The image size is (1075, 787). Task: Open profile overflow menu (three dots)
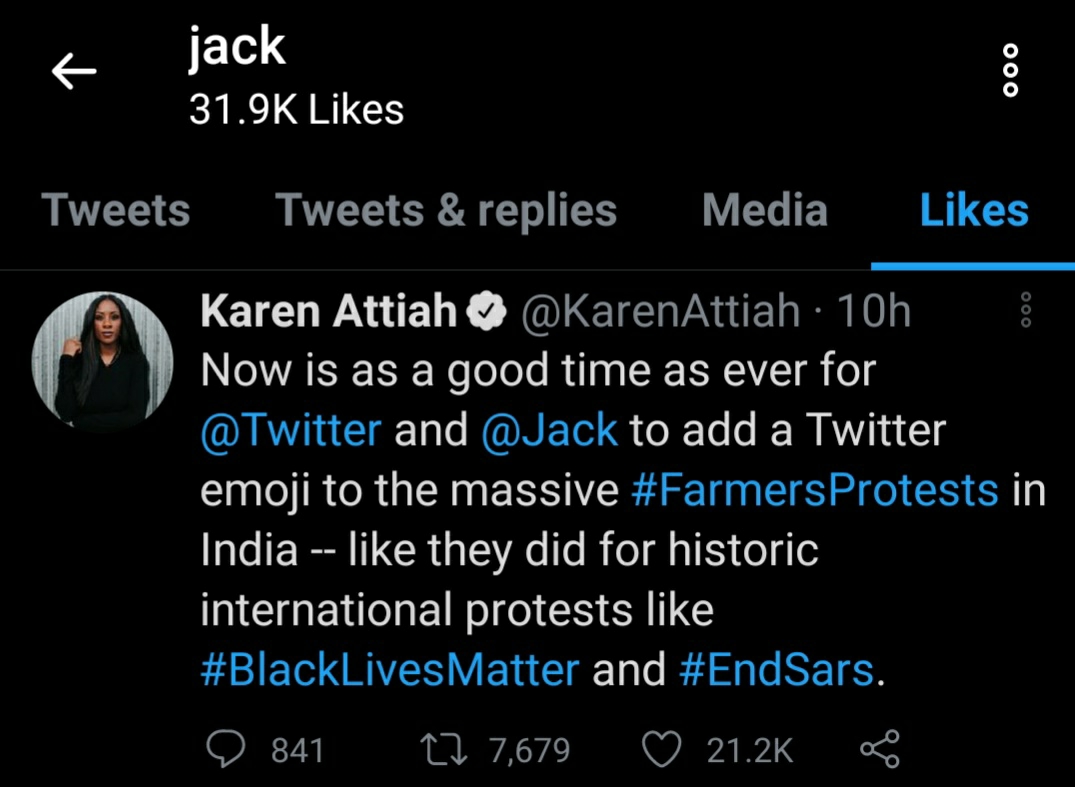click(x=1010, y=70)
